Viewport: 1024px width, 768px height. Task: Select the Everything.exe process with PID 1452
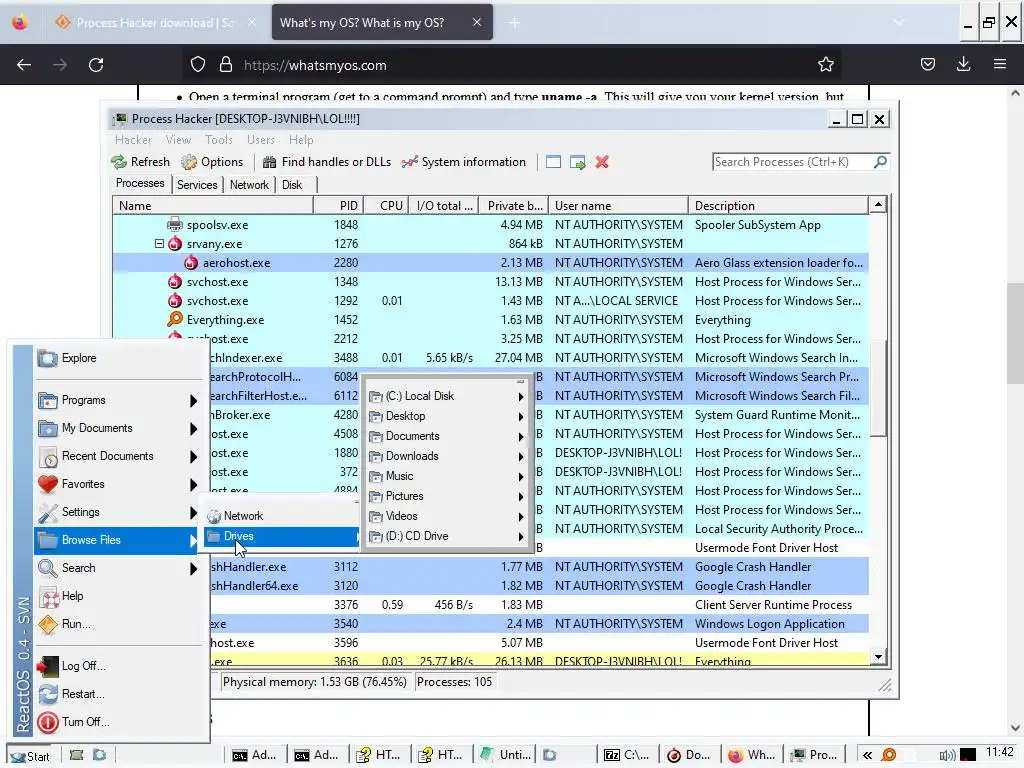pyautogui.click(x=490, y=320)
